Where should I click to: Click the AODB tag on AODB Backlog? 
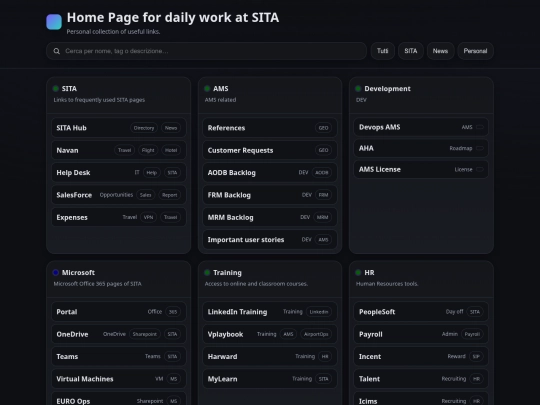tap(322, 173)
